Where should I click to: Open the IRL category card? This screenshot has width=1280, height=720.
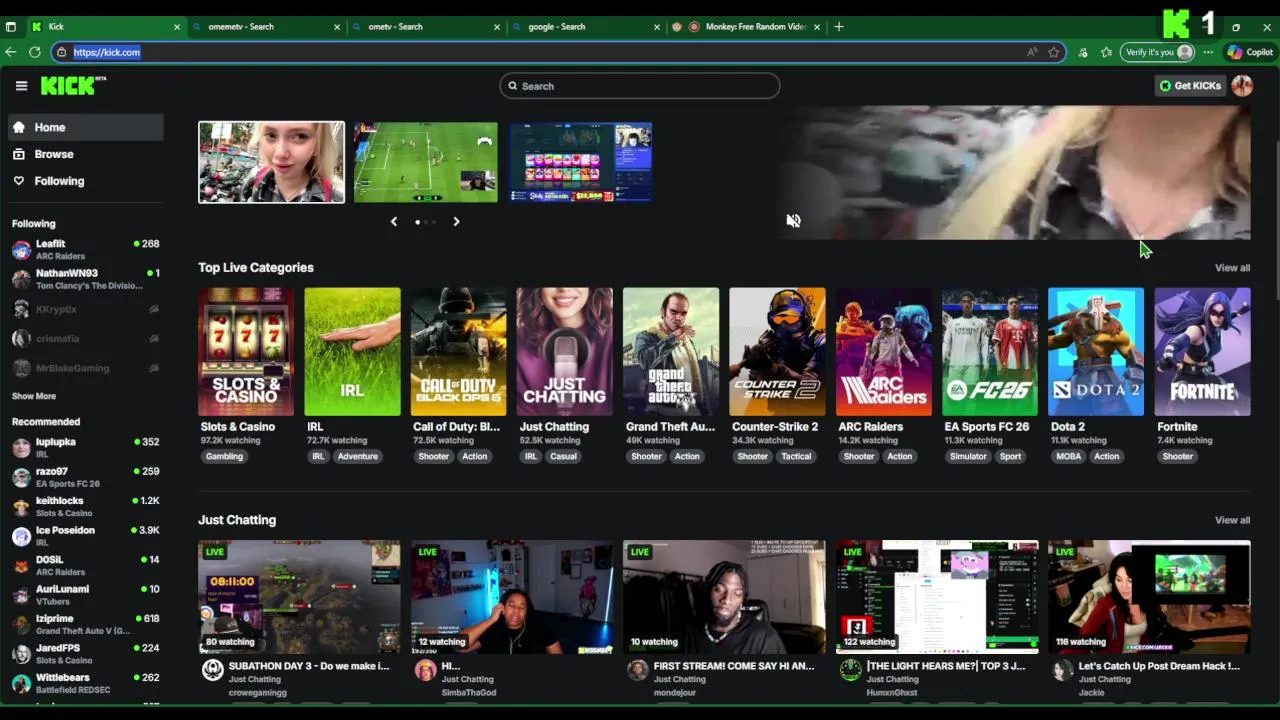pos(352,352)
